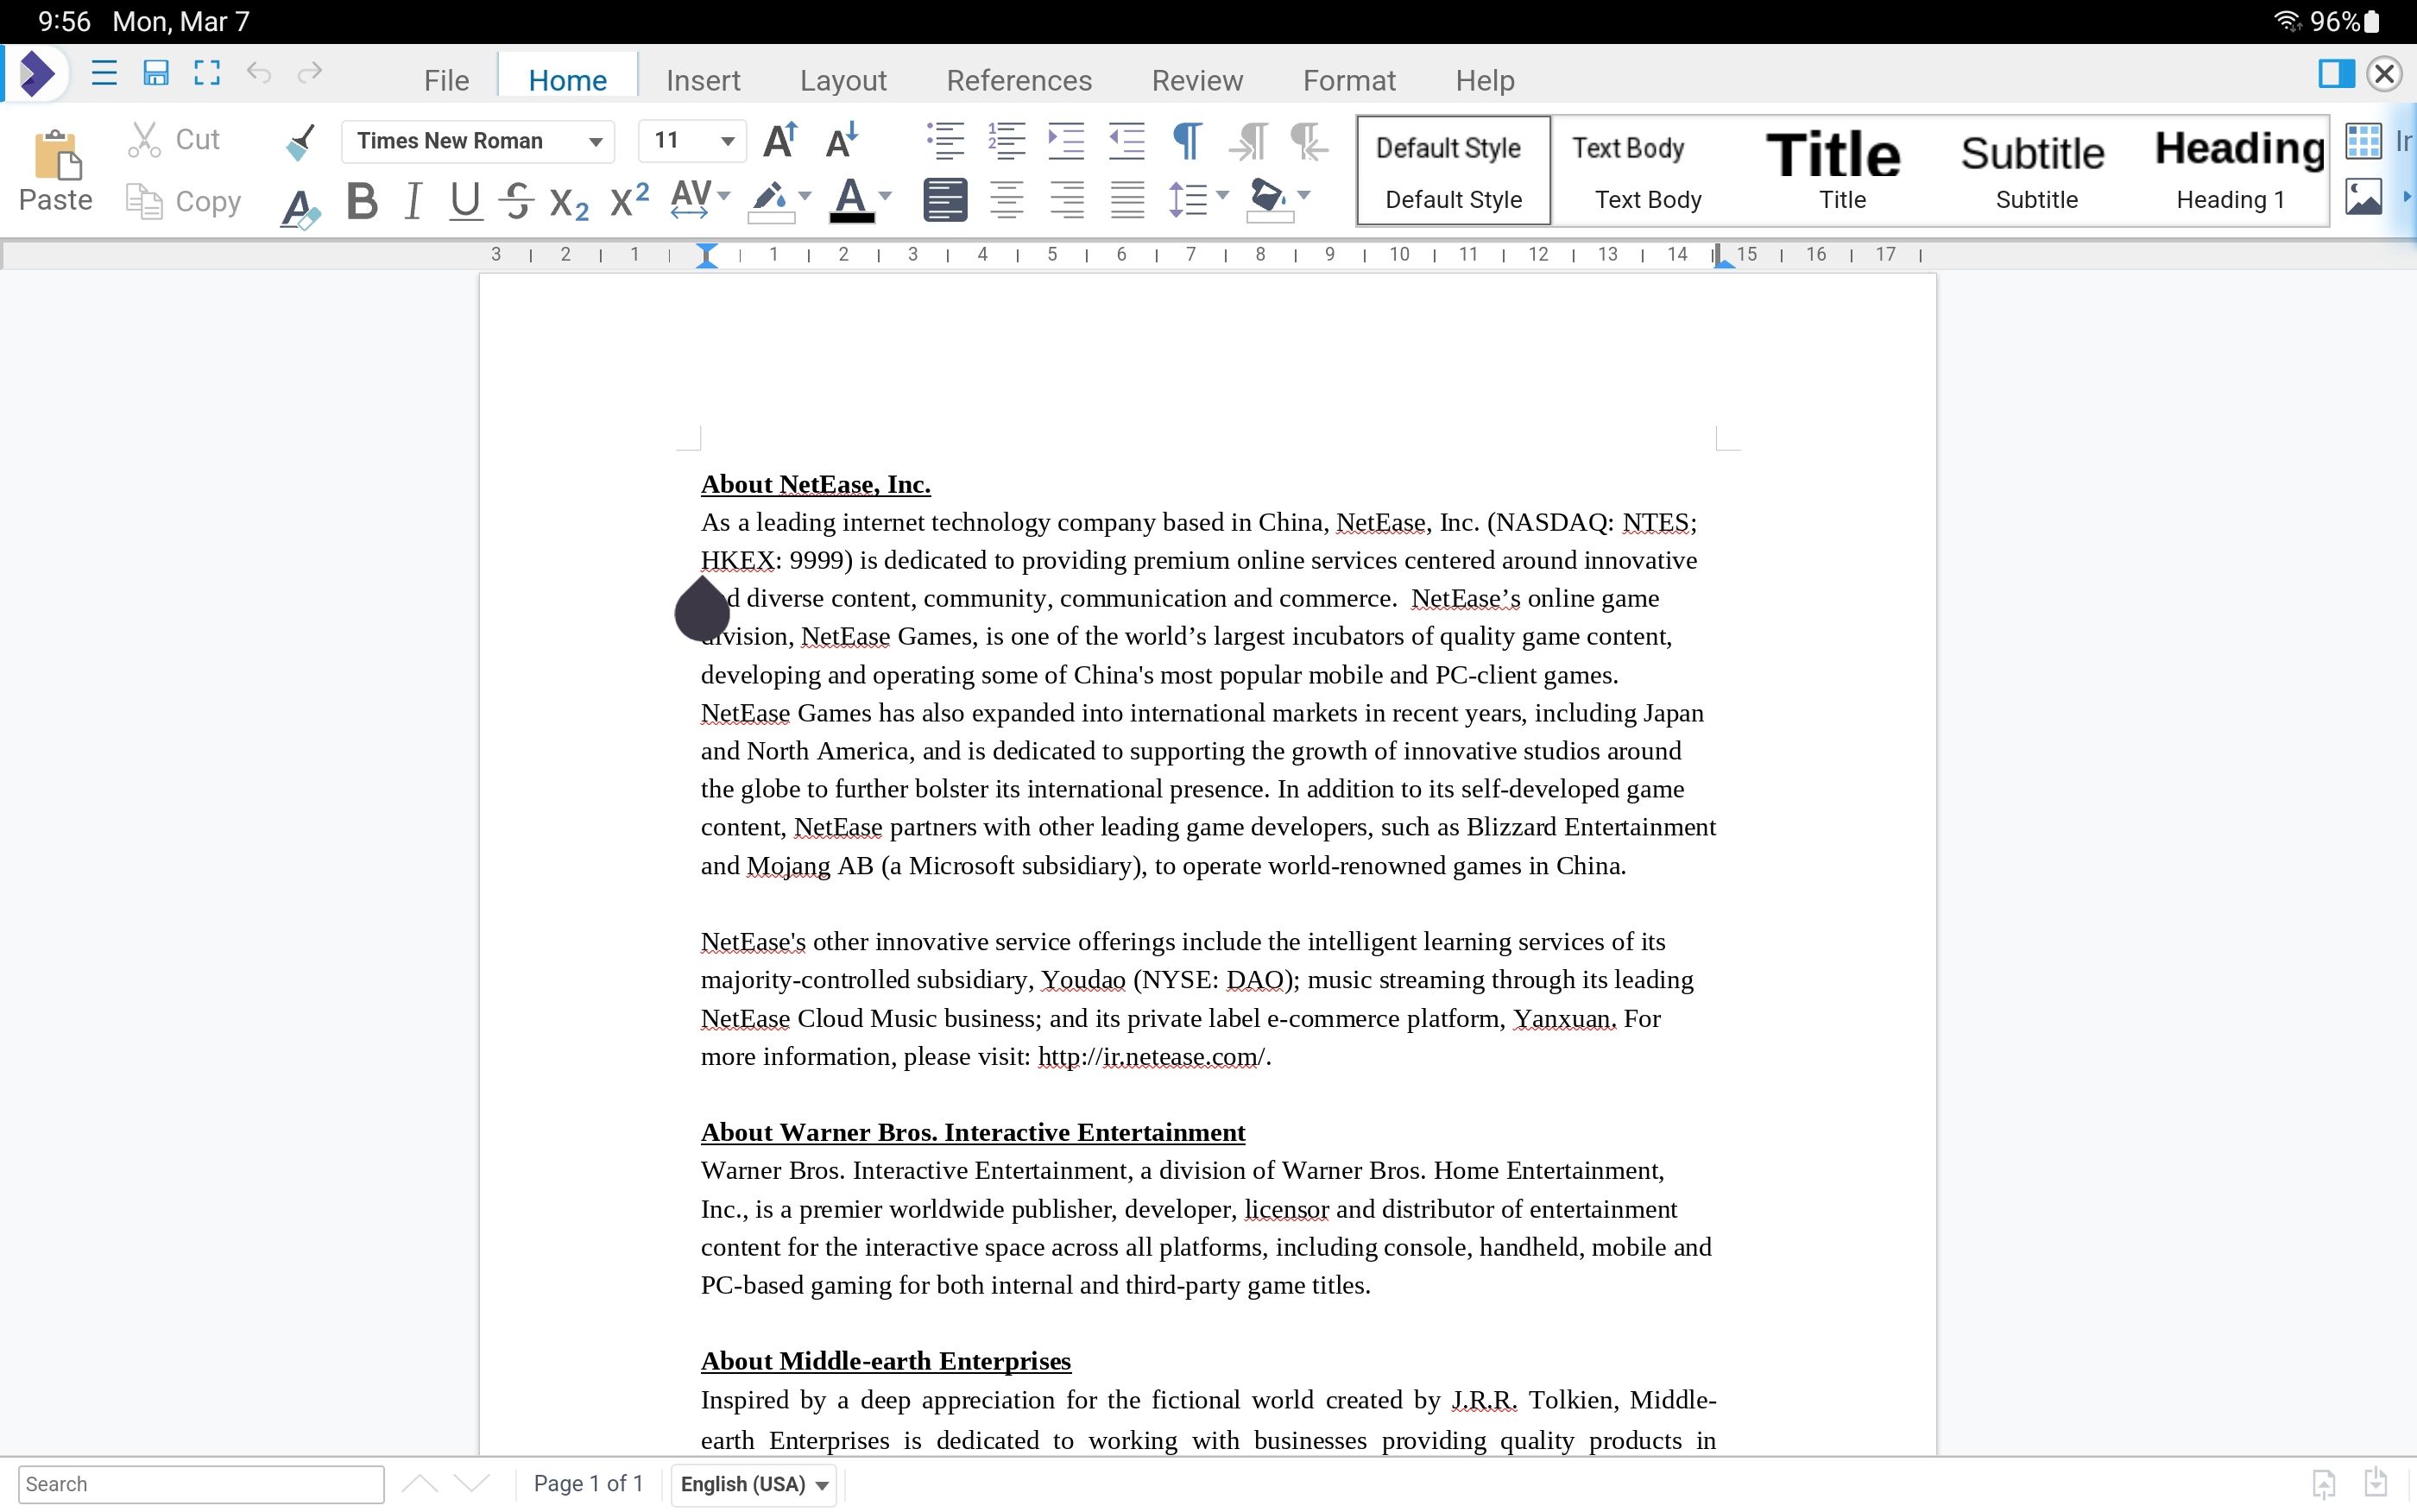Switch to the Format tab
This screenshot has width=2417, height=1512.
pyautogui.click(x=1349, y=80)
